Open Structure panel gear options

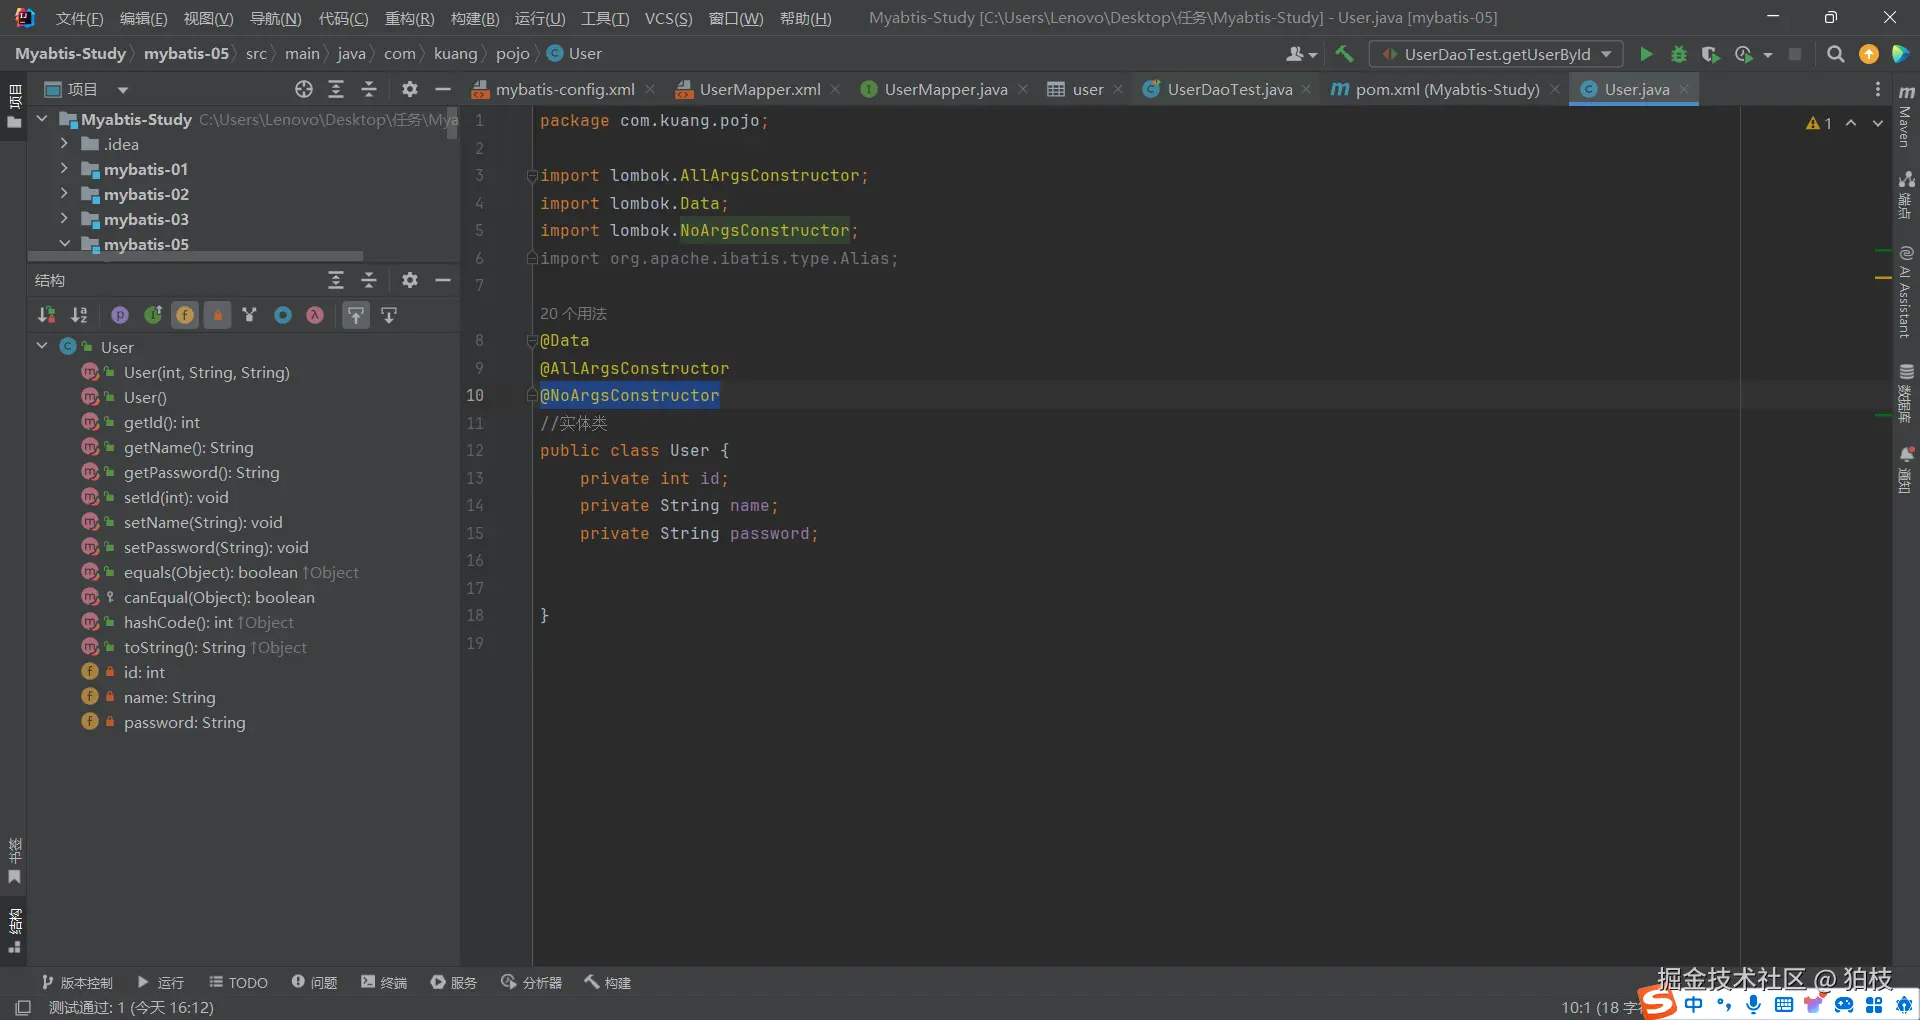click(x=409, y=280)
